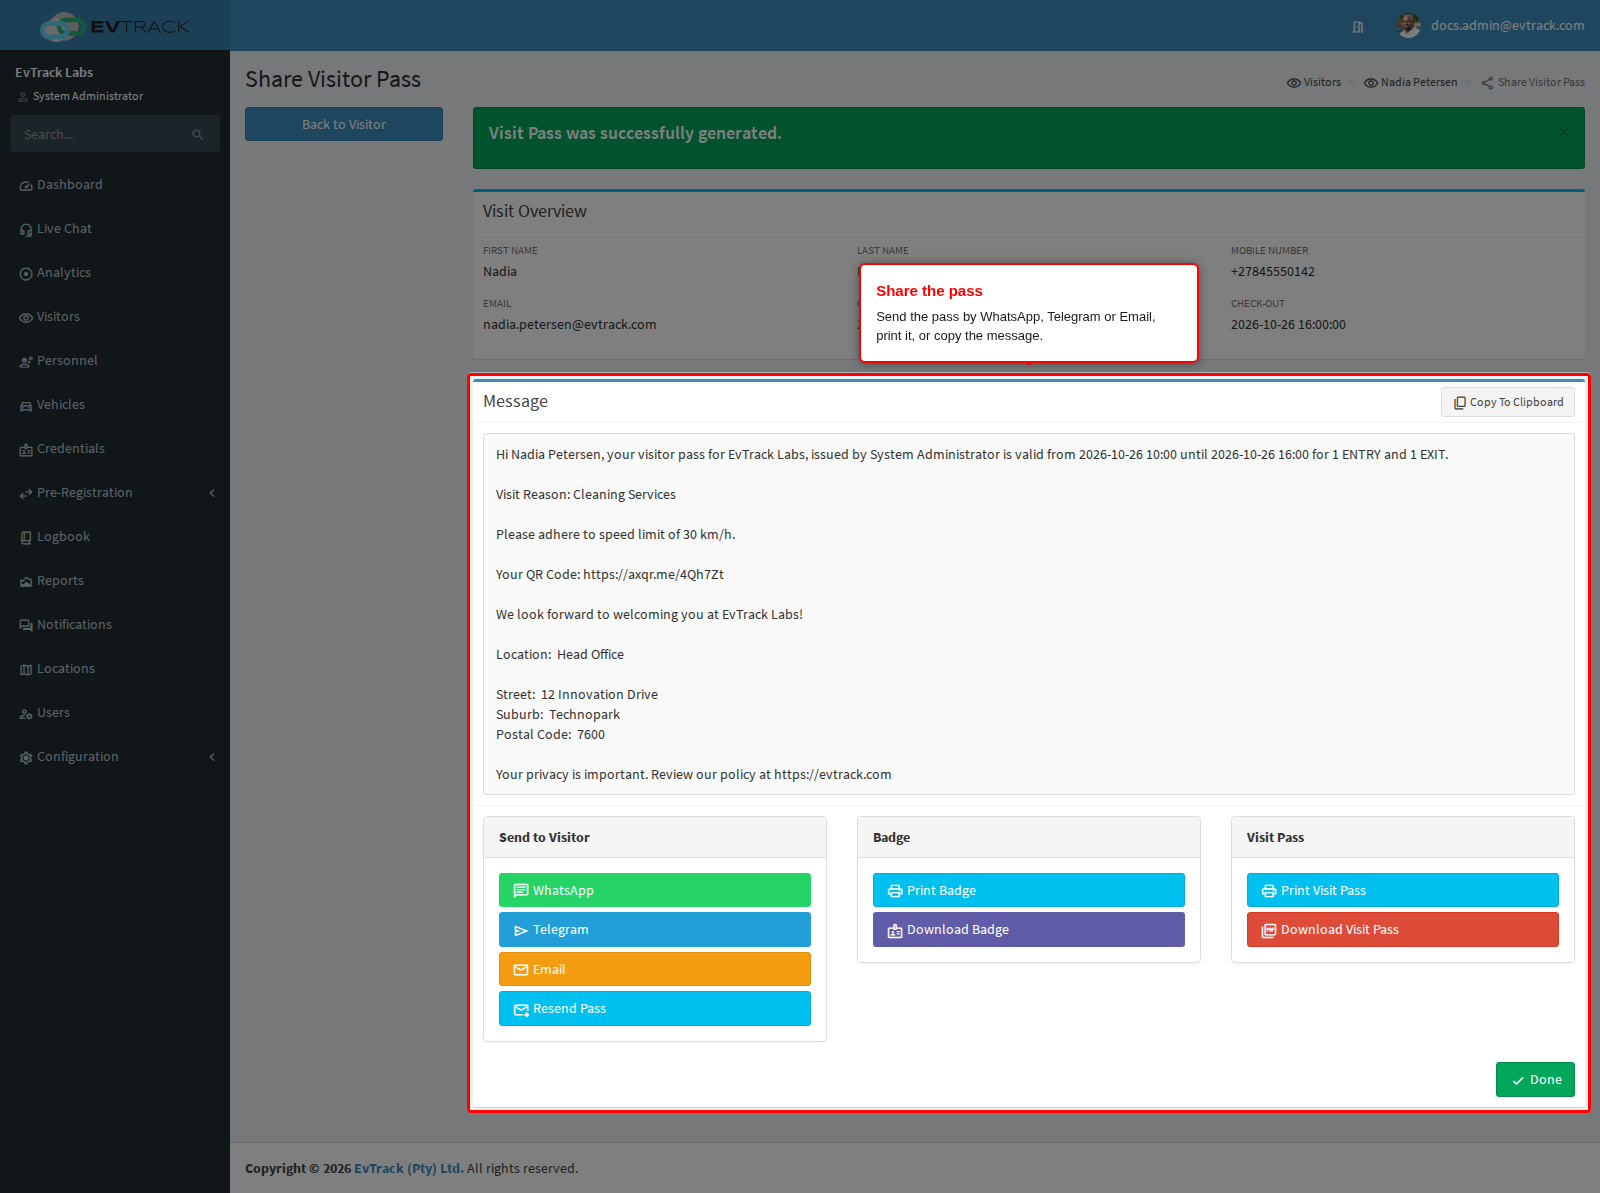Viewport: 1600px width, 1193px height.
Task: Click the Resend Pass button
Action: point(655,1008)
